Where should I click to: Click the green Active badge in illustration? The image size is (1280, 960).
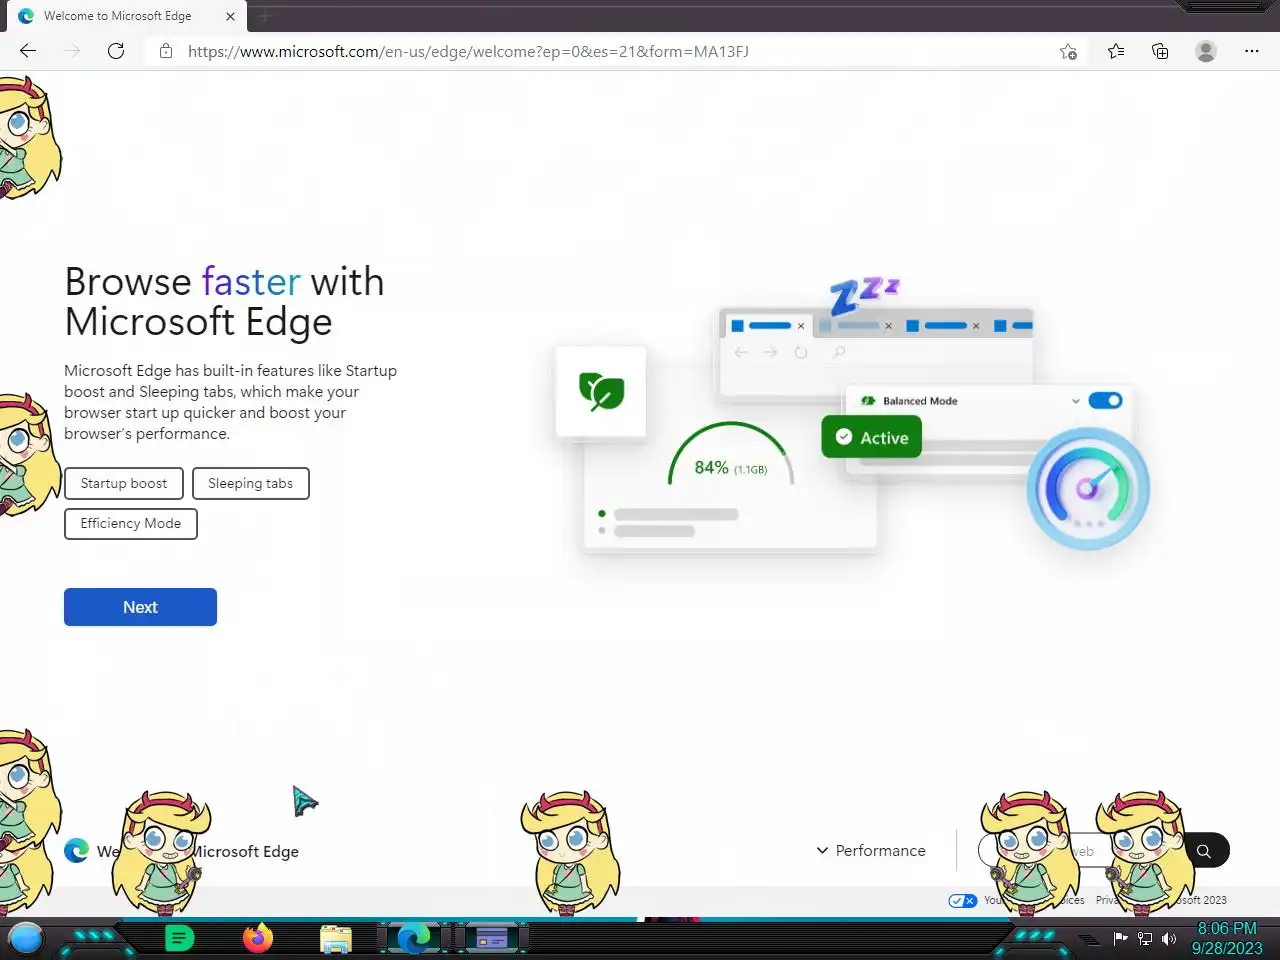tap(871, 437)
